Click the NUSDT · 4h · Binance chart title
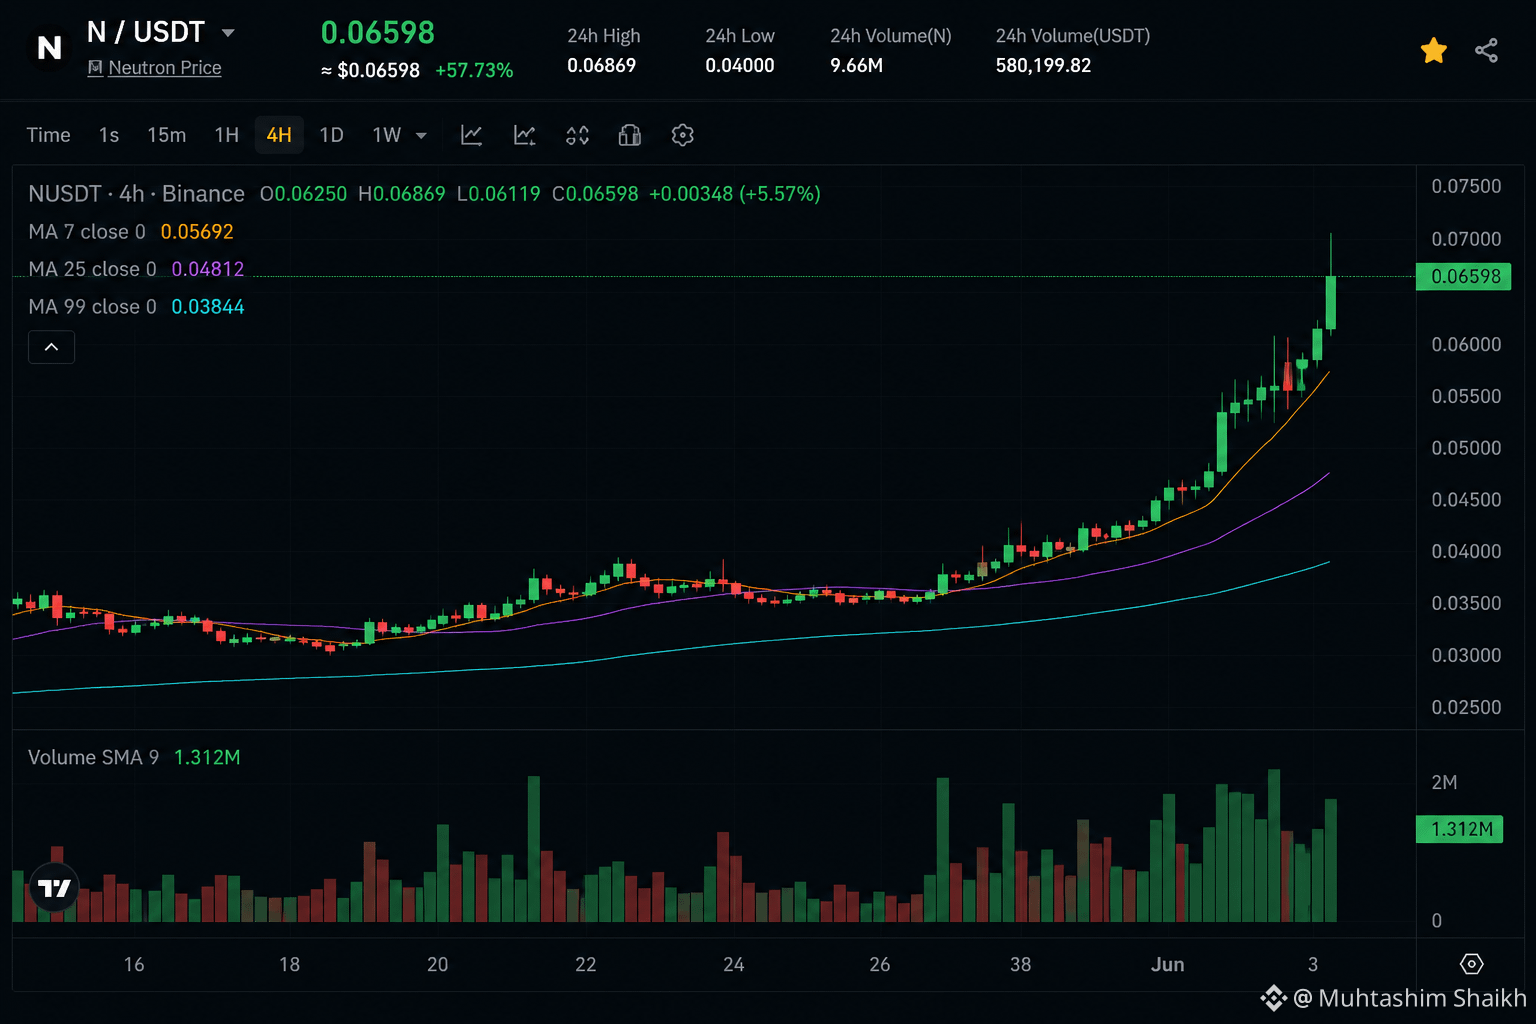This screenshot has height=1024, width=1536. point(136,194)
